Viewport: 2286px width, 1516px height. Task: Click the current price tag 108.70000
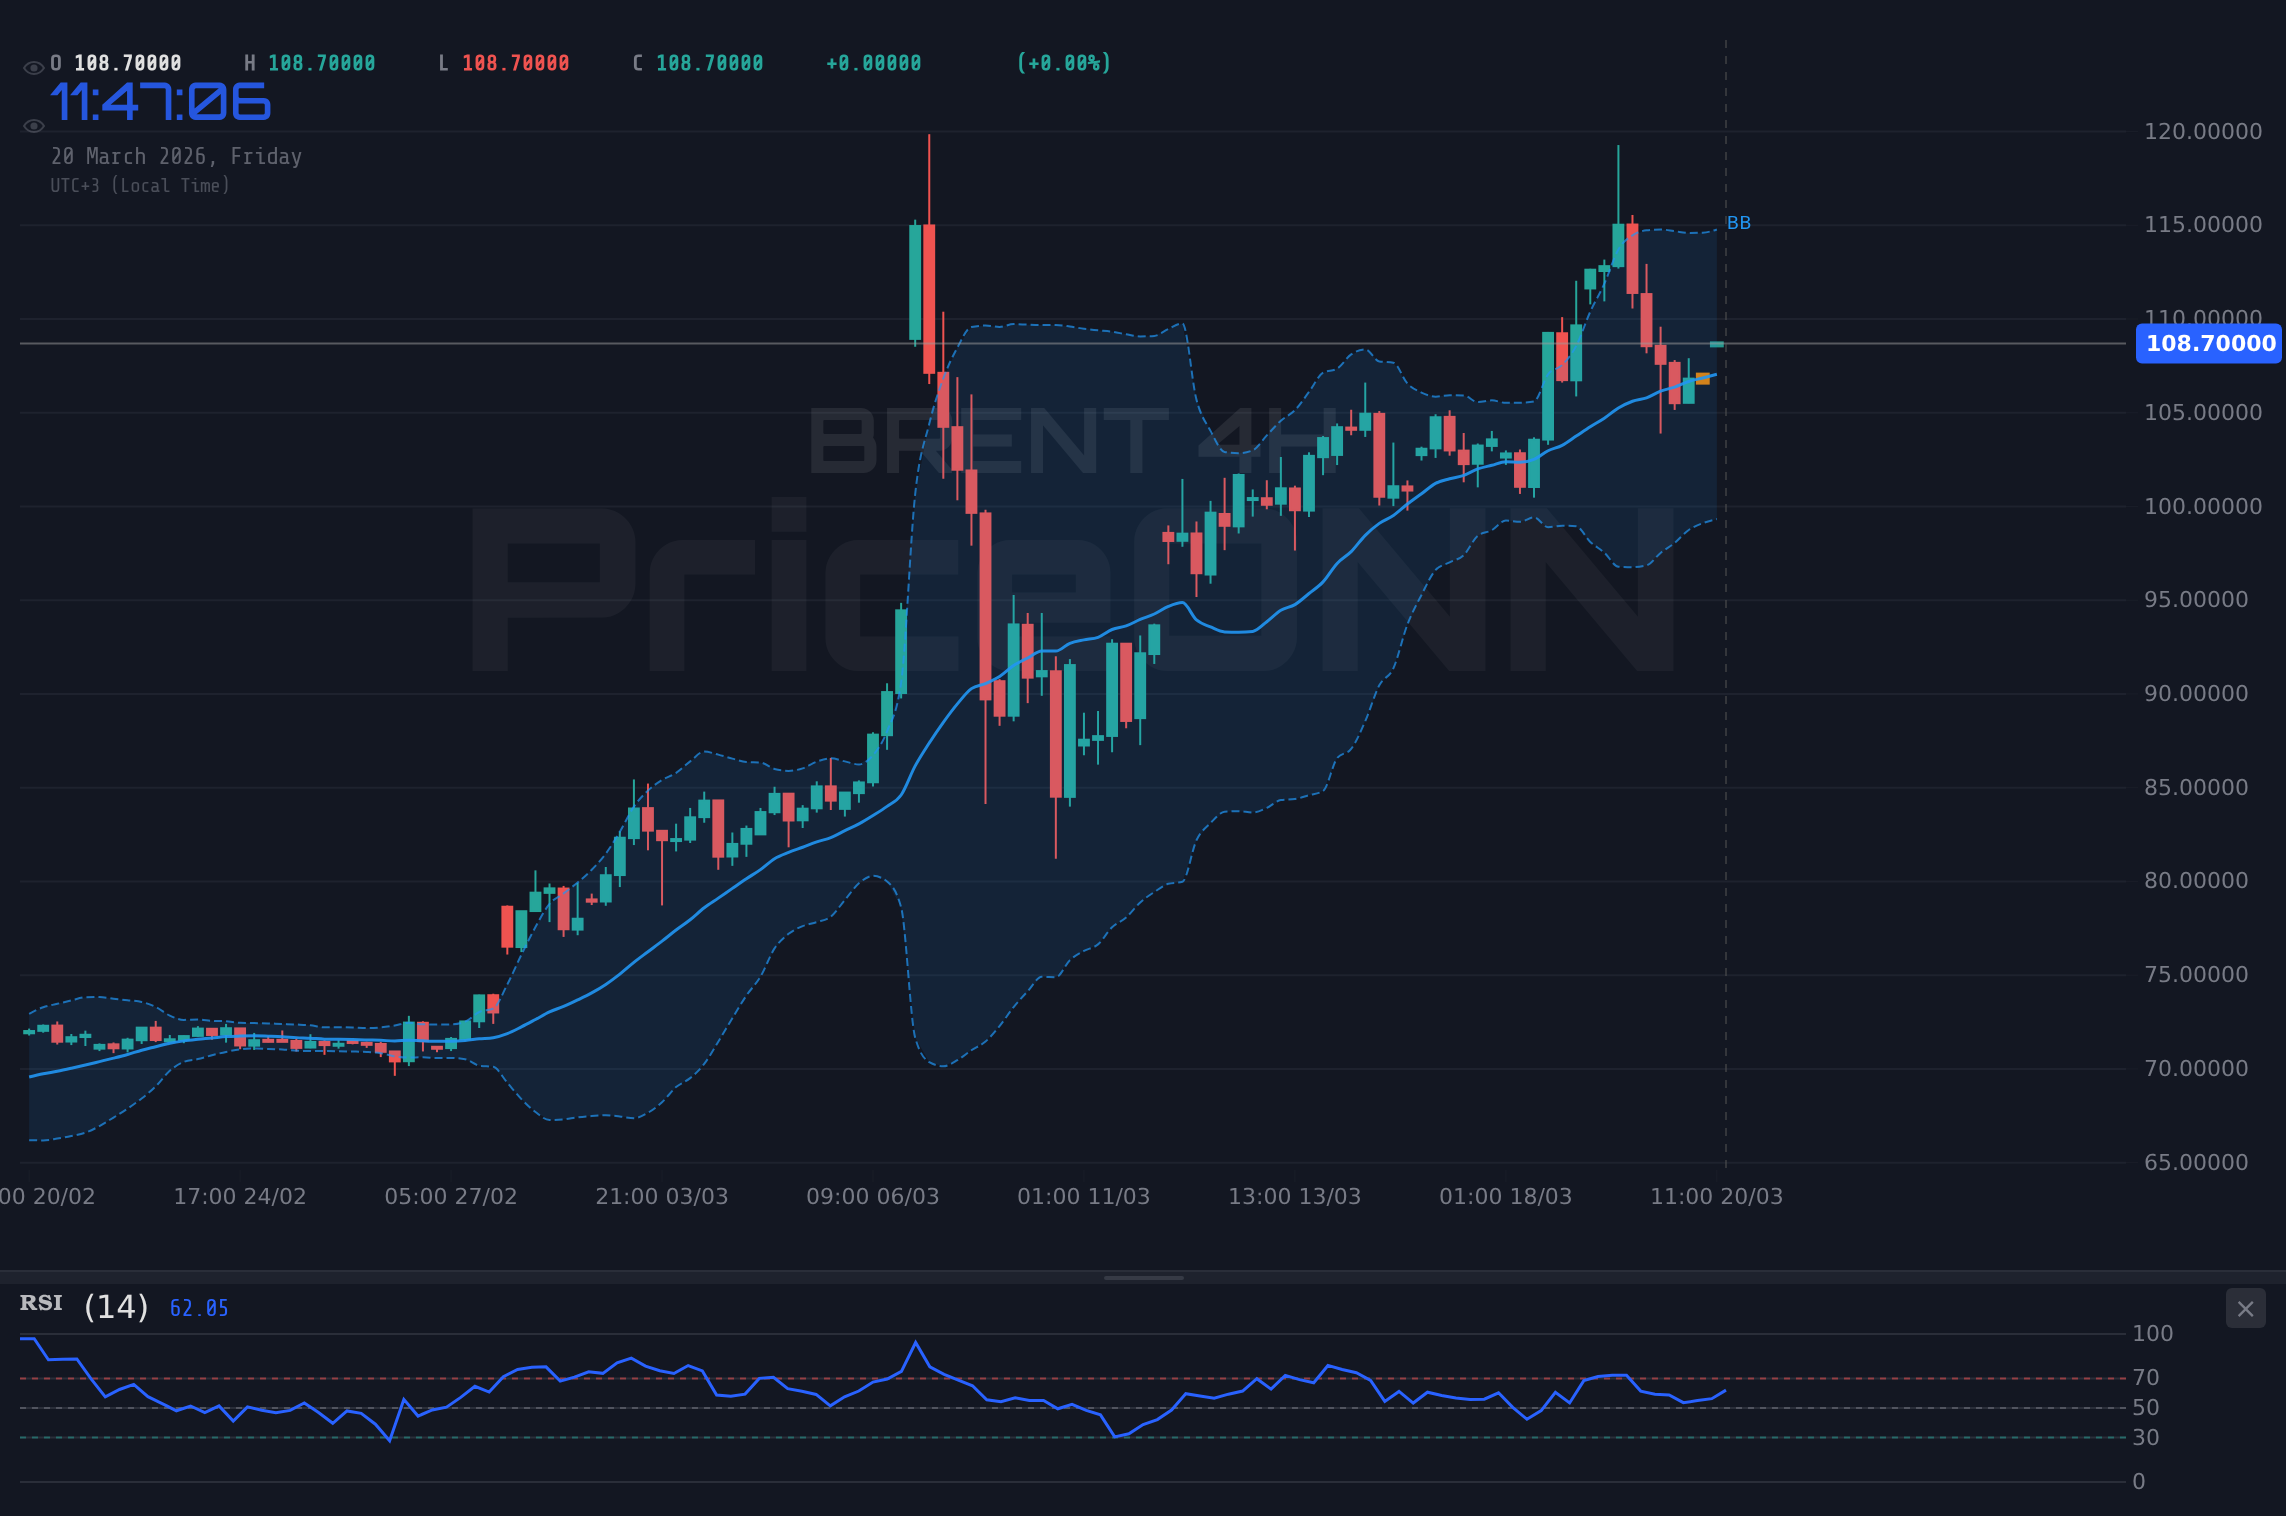[2207, 343]
